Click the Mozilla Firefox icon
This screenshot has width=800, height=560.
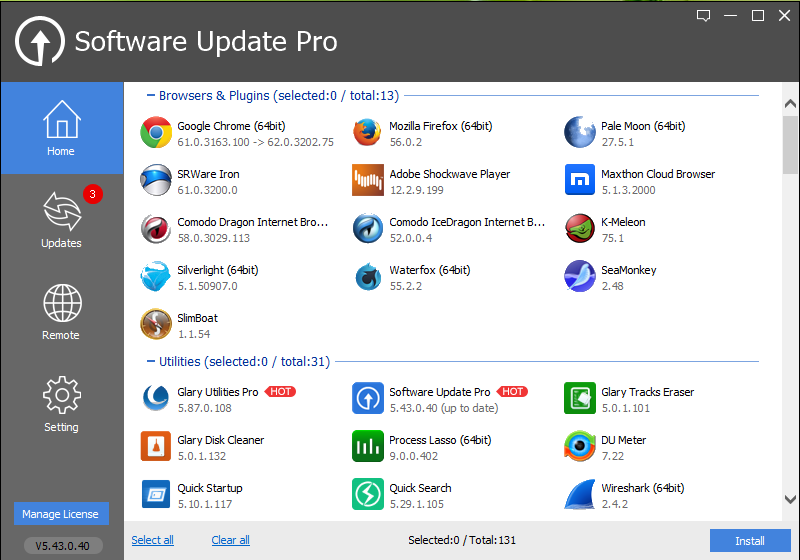367,133
